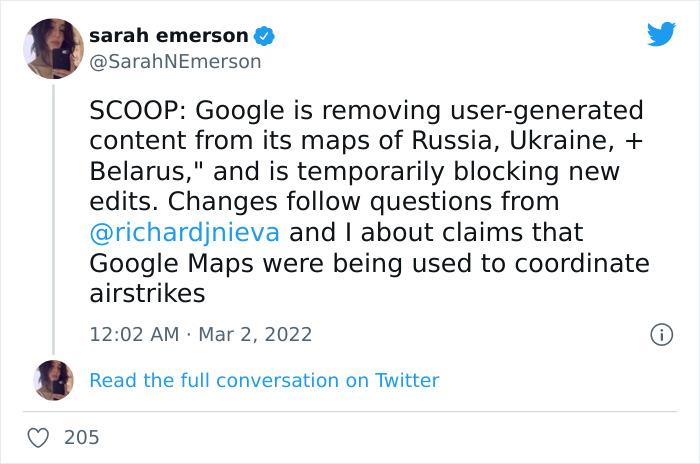This screenshot has height=464, width=700.
Task: Click the phrase user-generated in the tweet
Action: (546, 111)
